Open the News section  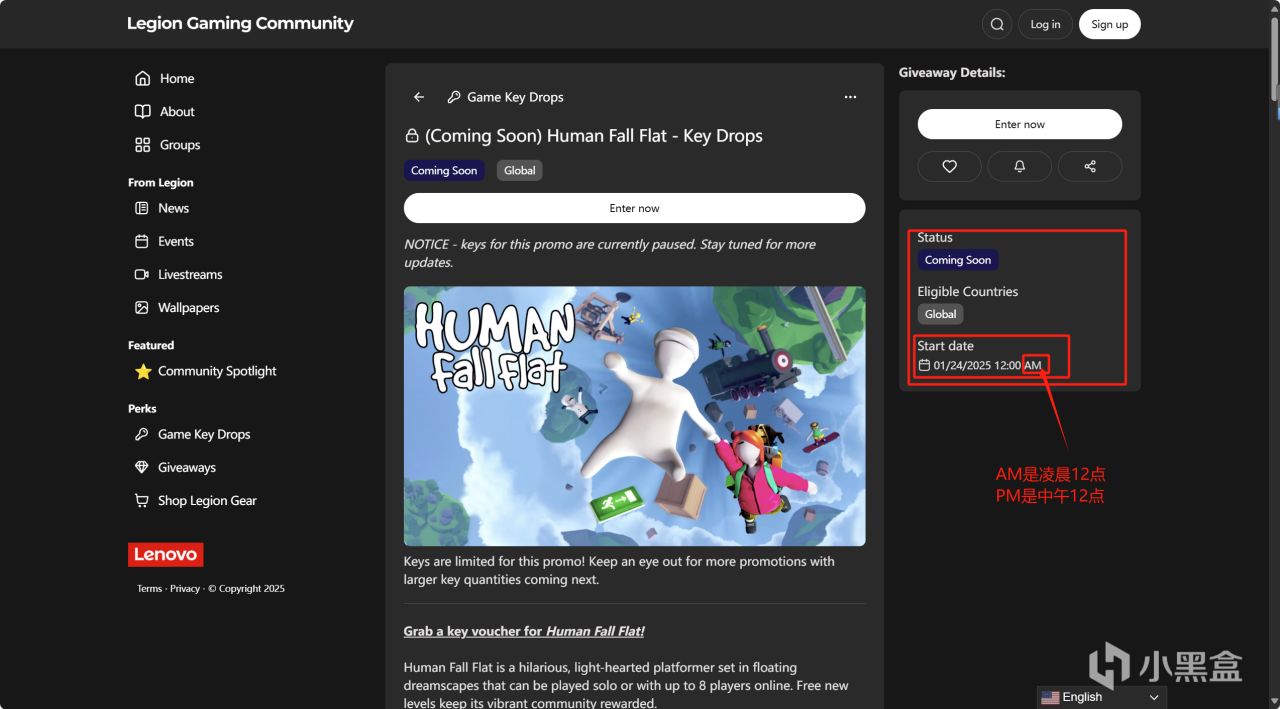(173, 208)
